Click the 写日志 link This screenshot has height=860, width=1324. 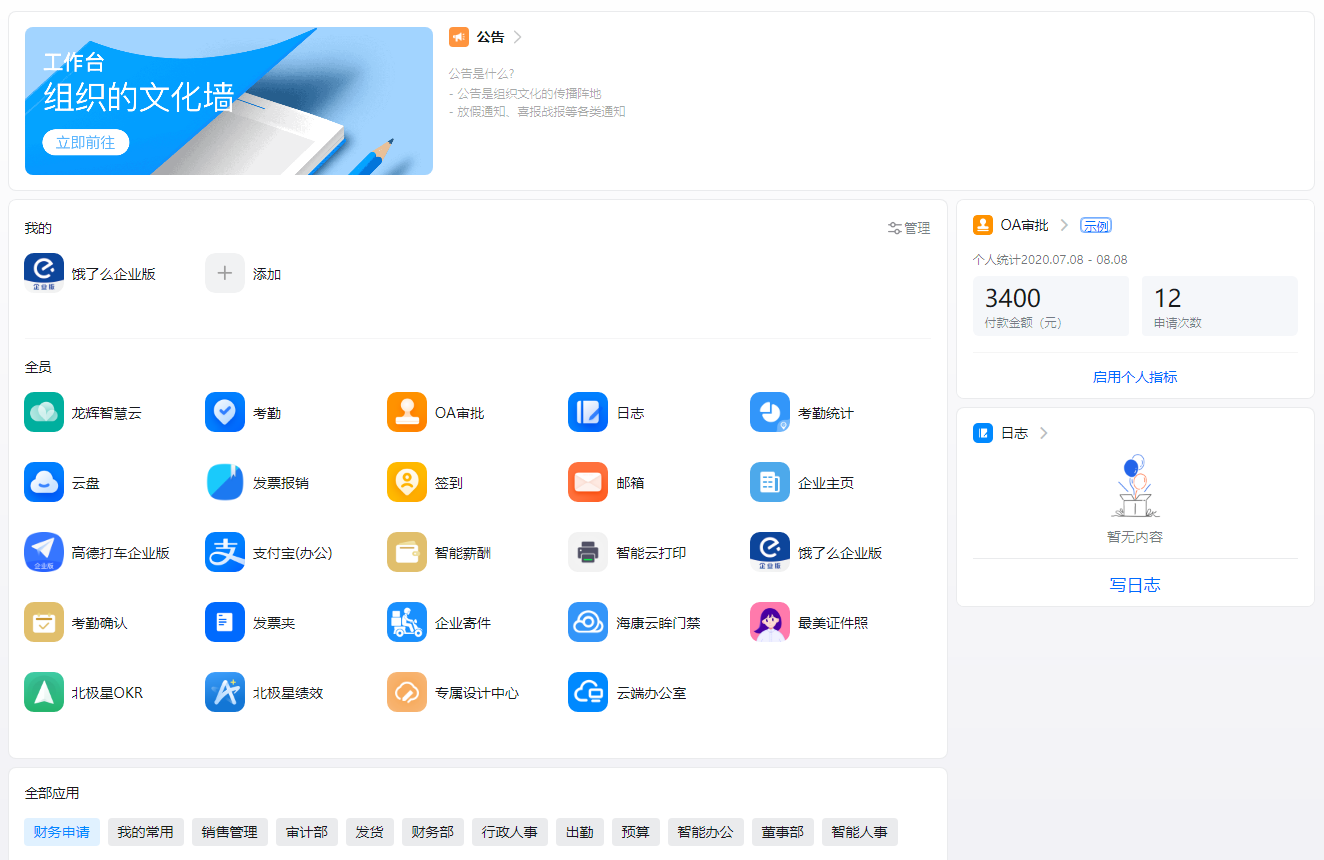pyautogui.click(x=1135, y=585)
